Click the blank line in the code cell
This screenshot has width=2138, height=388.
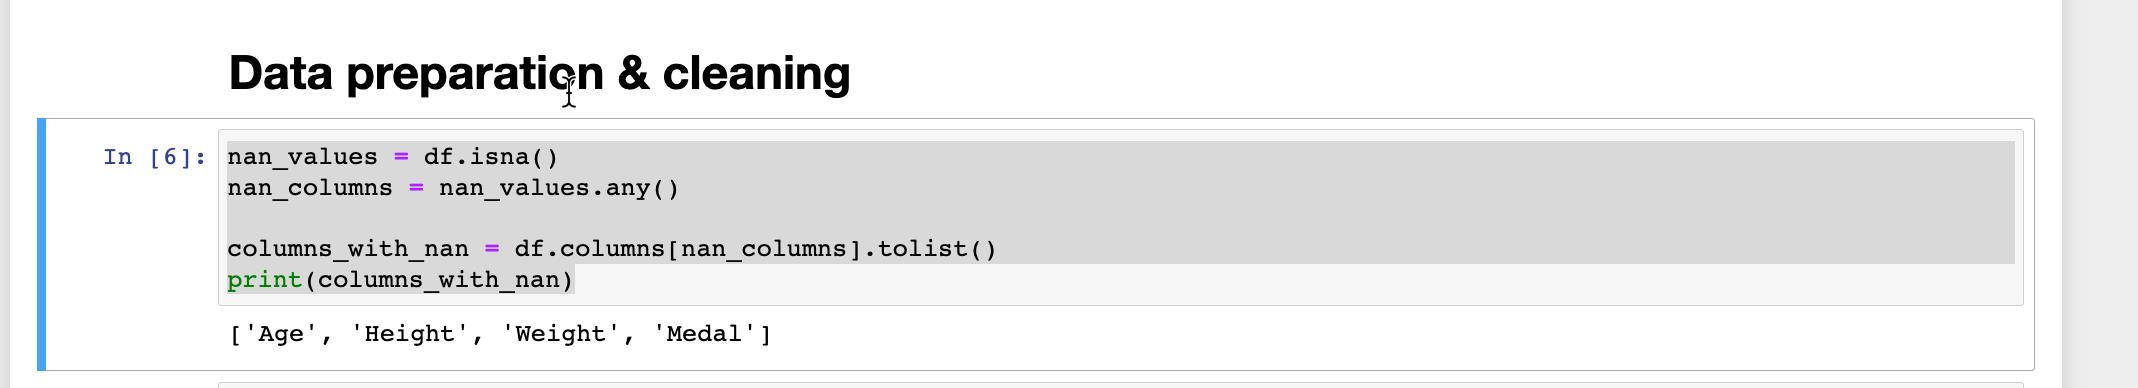point(1120,218)
